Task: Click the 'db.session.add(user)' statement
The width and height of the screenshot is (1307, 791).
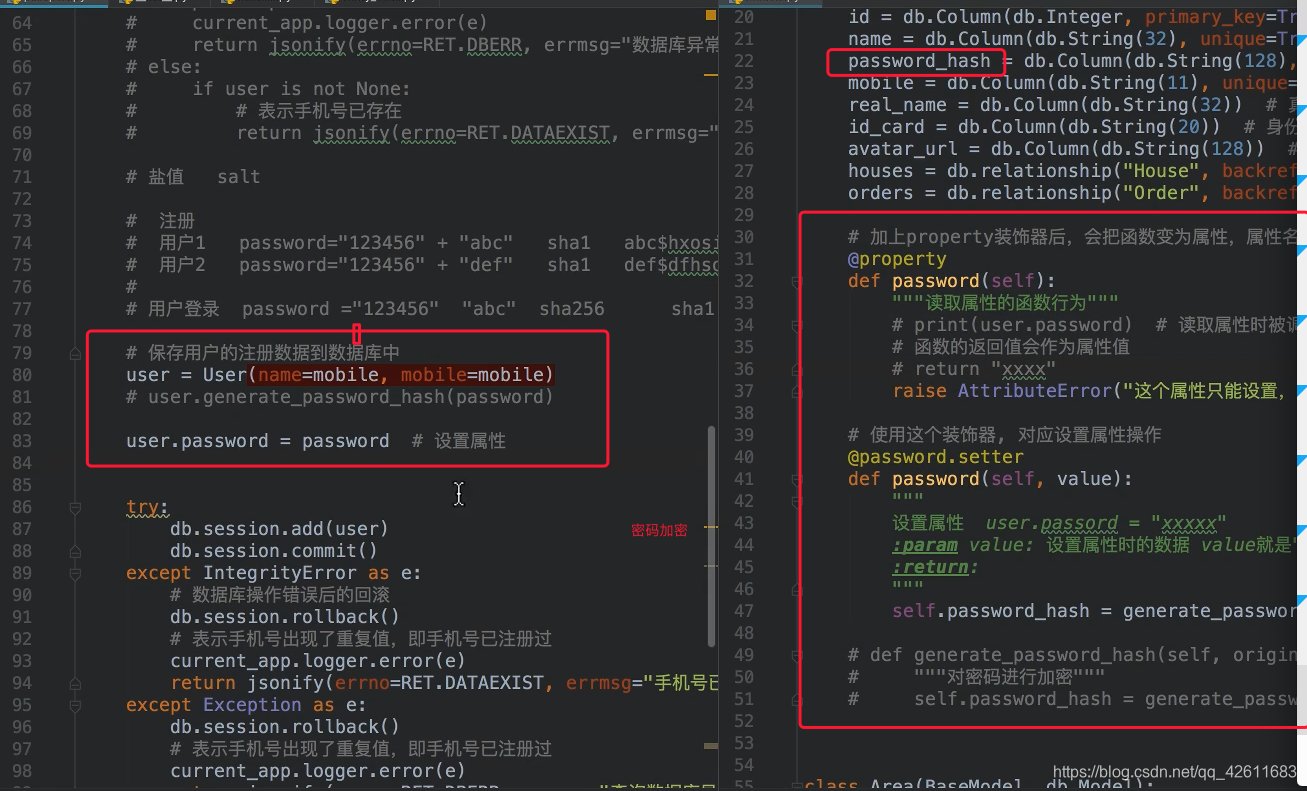Action: (x=279, y=529)
